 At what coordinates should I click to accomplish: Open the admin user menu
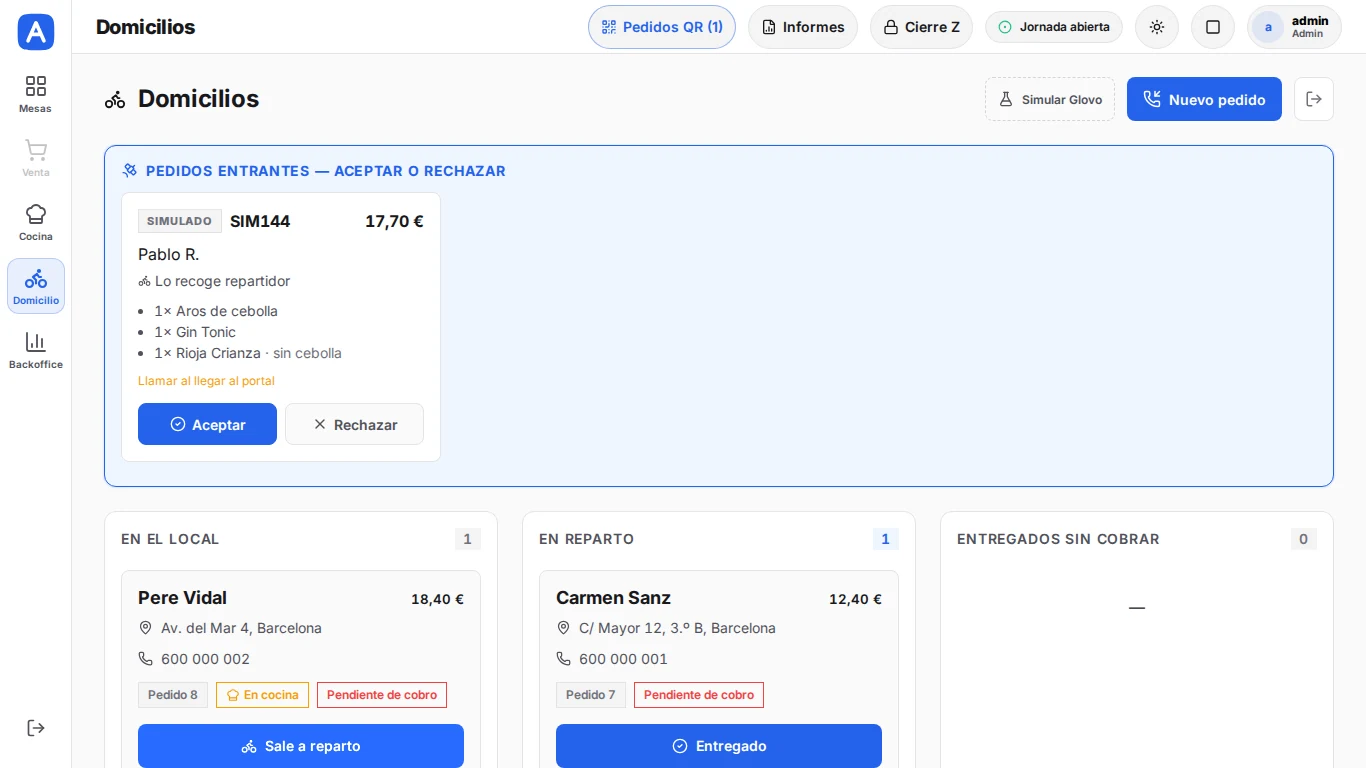pos(1294,27)
